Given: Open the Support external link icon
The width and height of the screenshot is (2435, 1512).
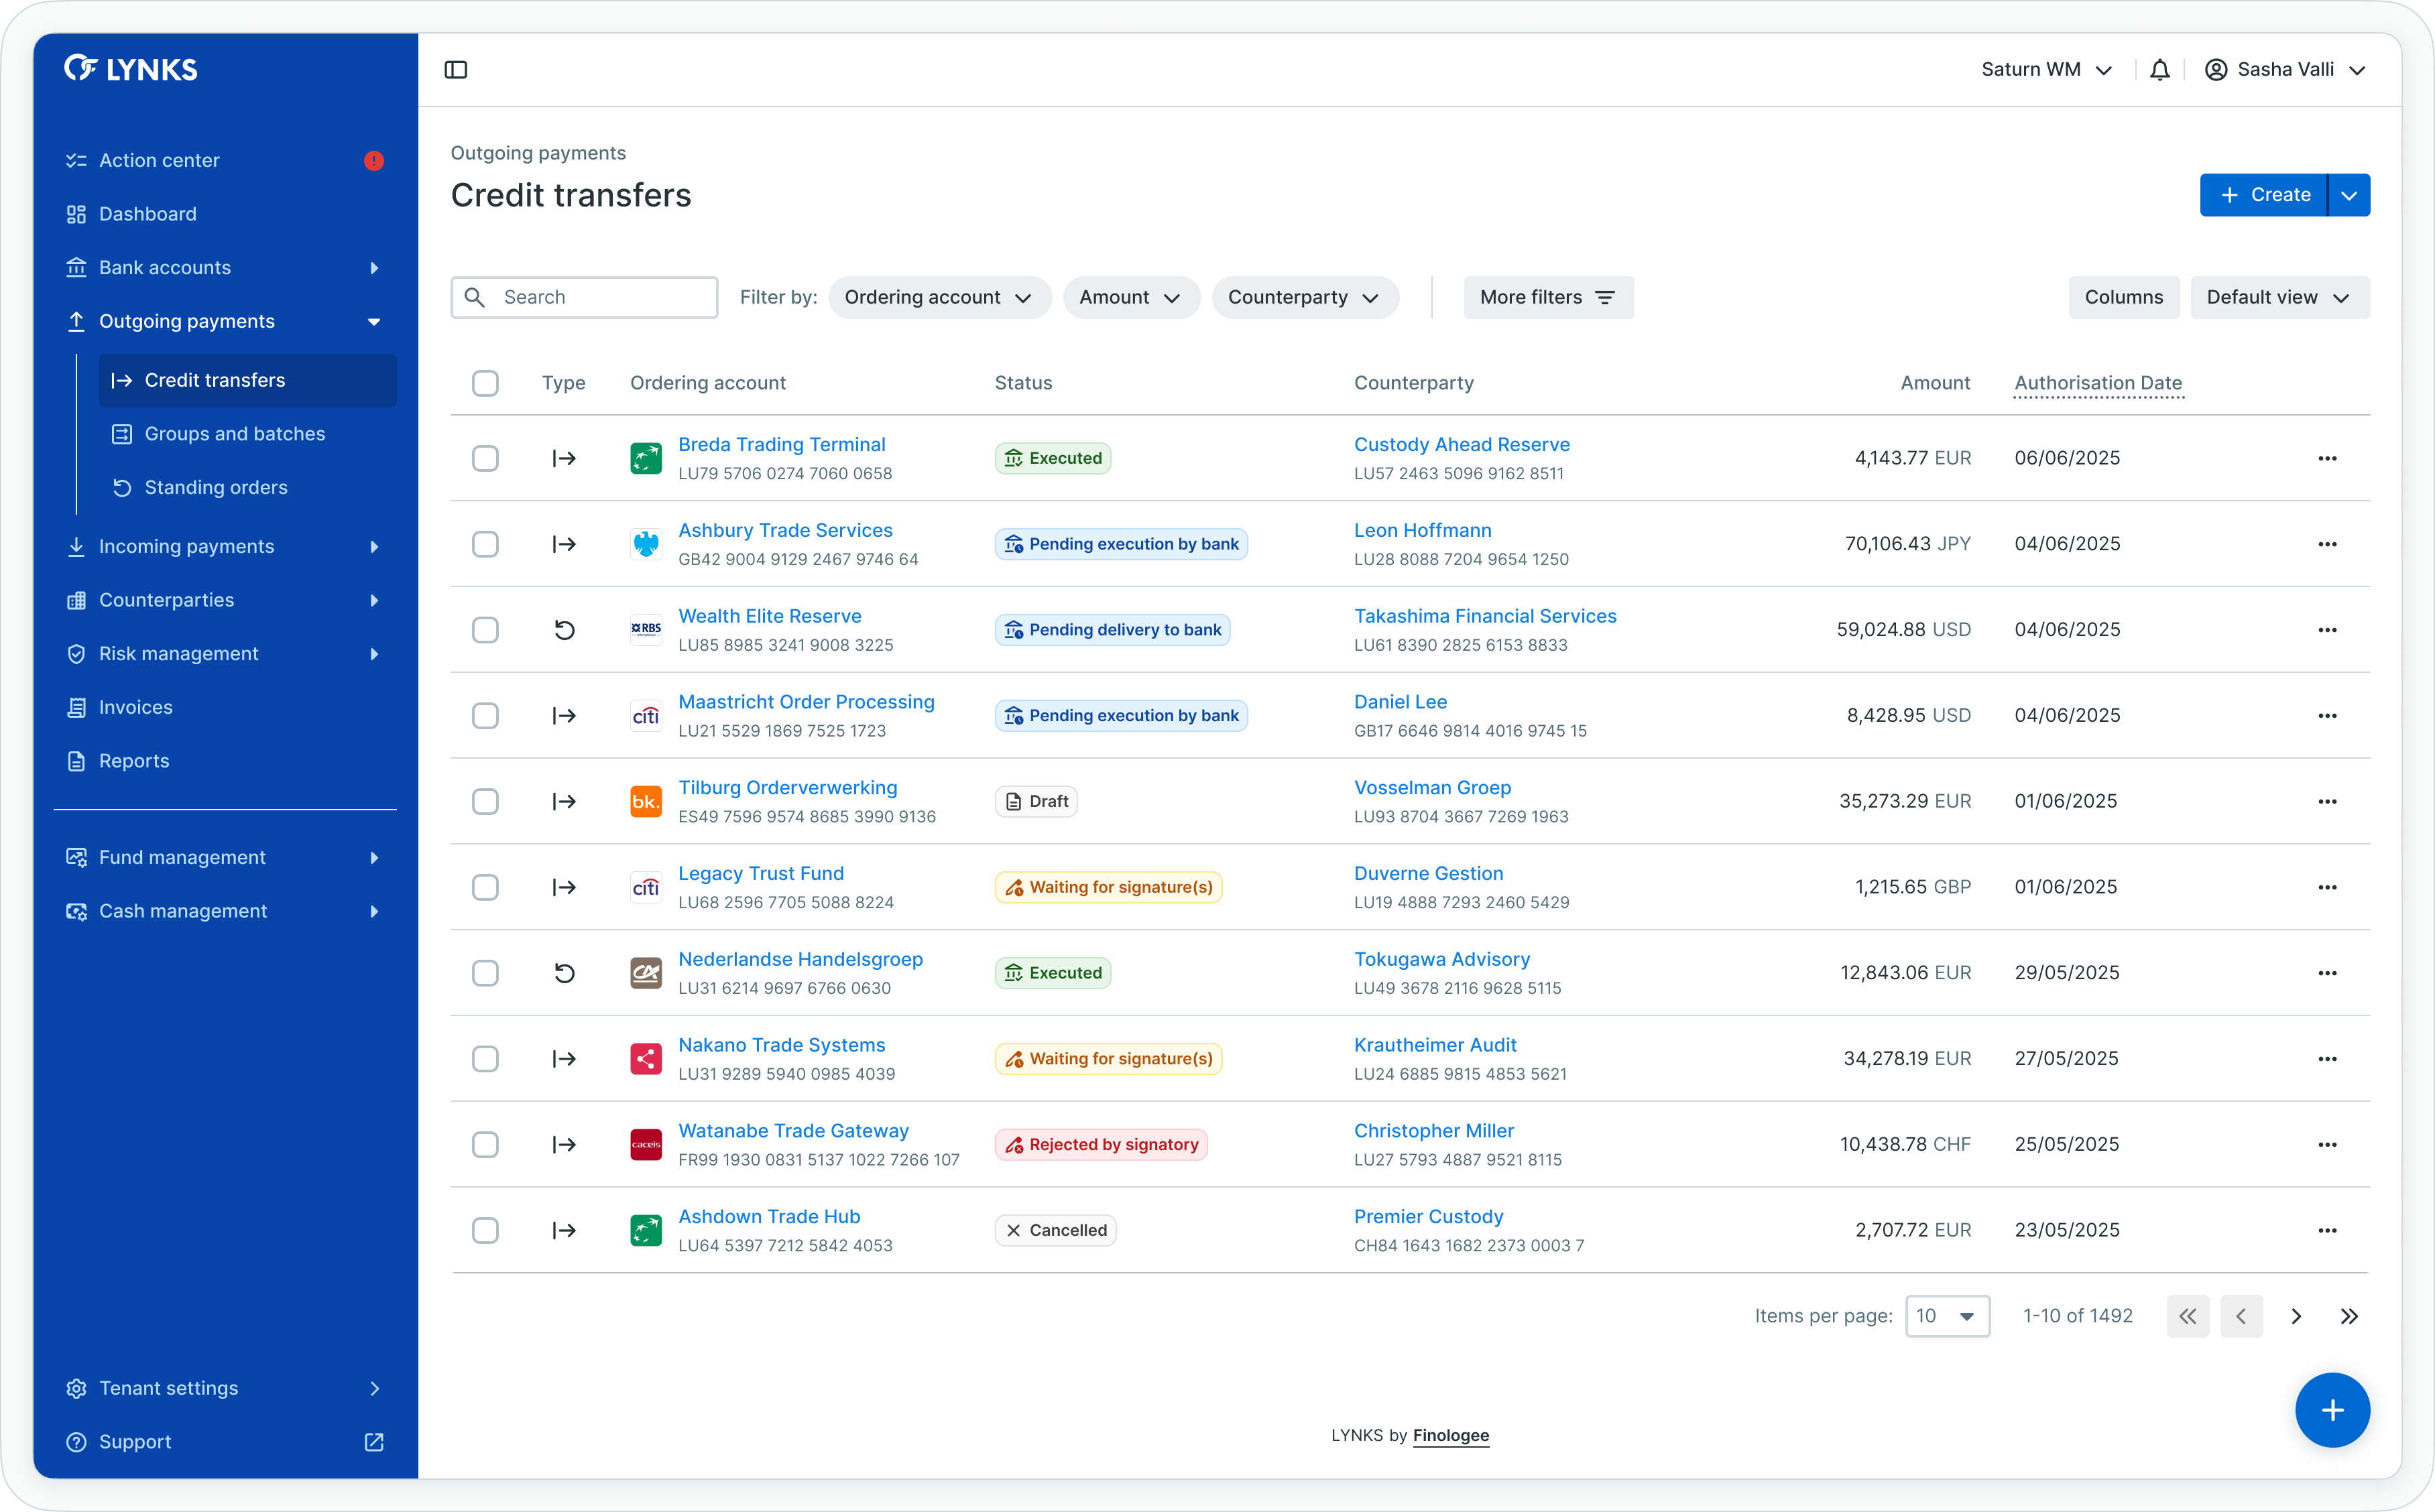Looking at the screenshot, I should point(374,1442).
